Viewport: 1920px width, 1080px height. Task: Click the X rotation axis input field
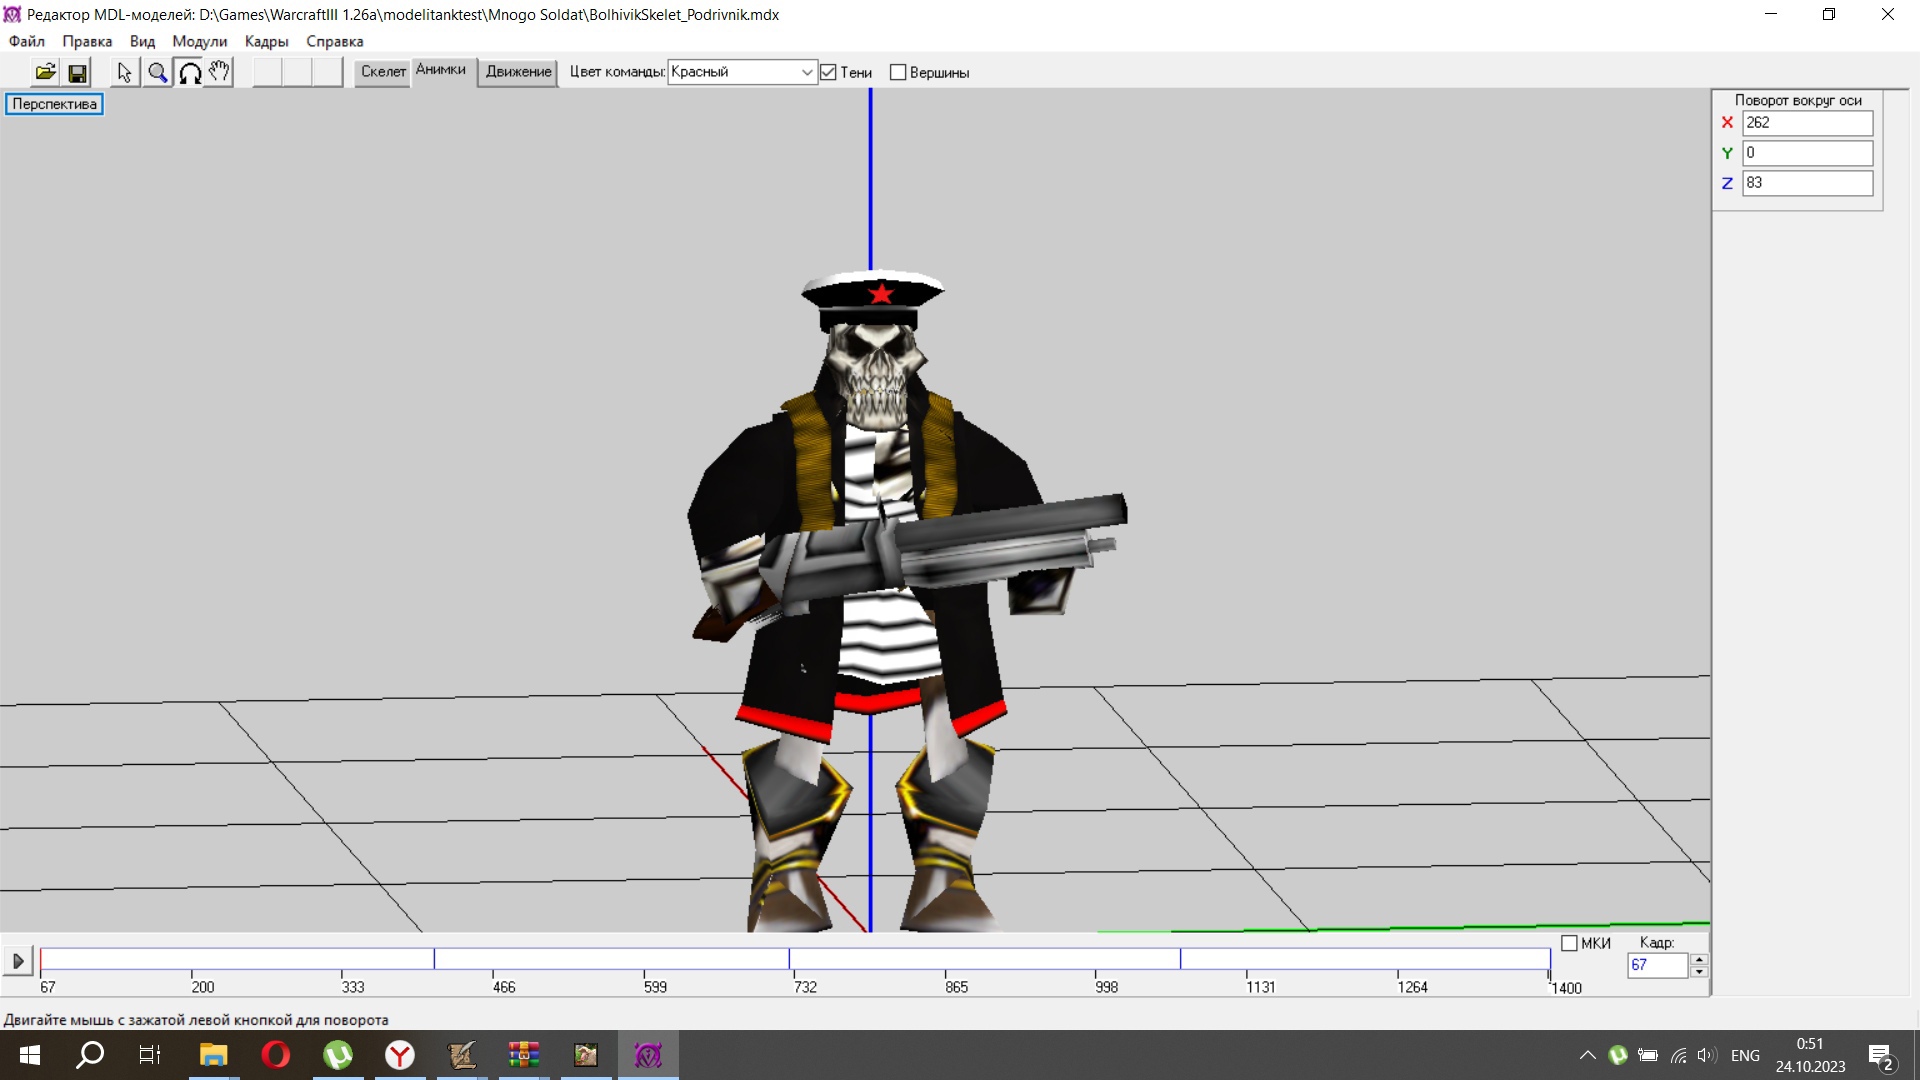point(1806,123)
